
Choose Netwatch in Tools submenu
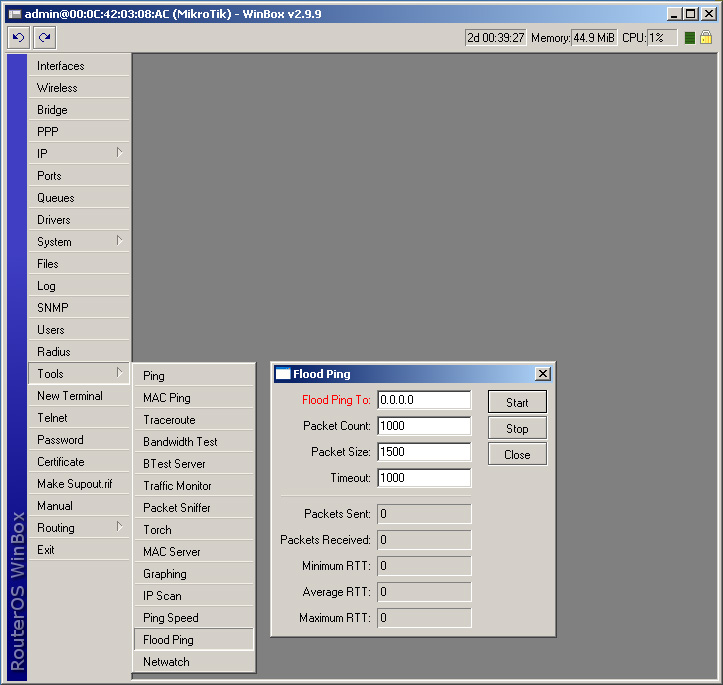[x=194, y=661]
